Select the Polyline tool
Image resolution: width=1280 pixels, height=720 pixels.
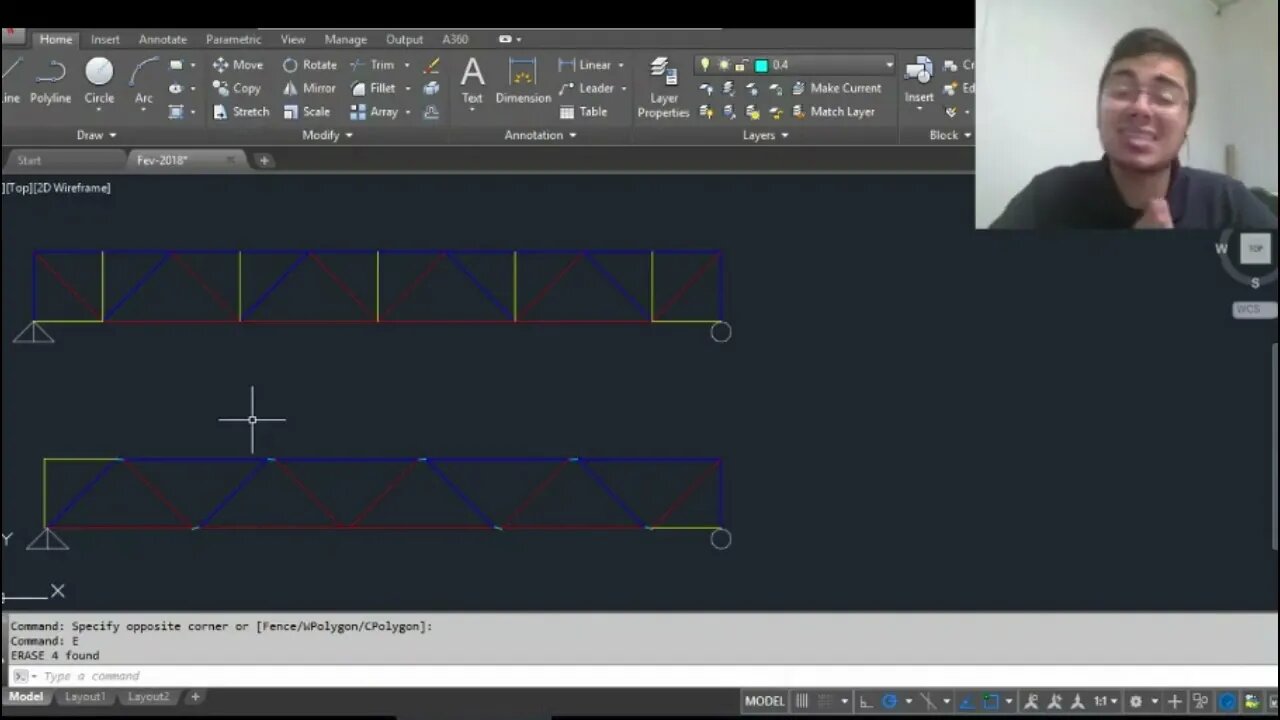click(50, 82)
